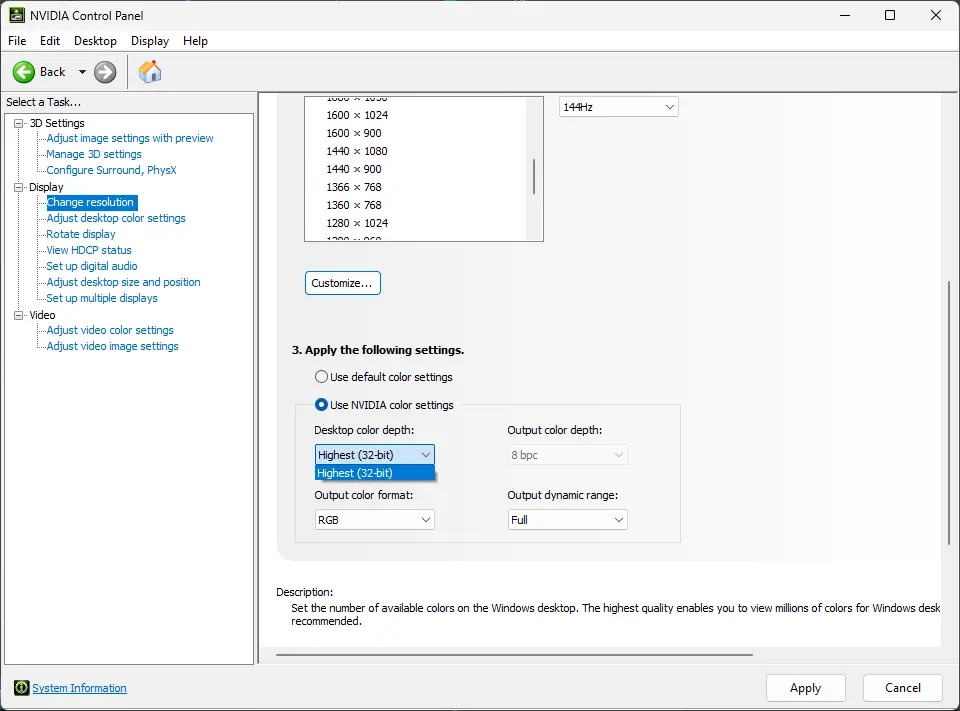Screen dimensions: 960x711
Task: Open the Output color depth 8 bpc dropdown
Action: coord(568,455)
